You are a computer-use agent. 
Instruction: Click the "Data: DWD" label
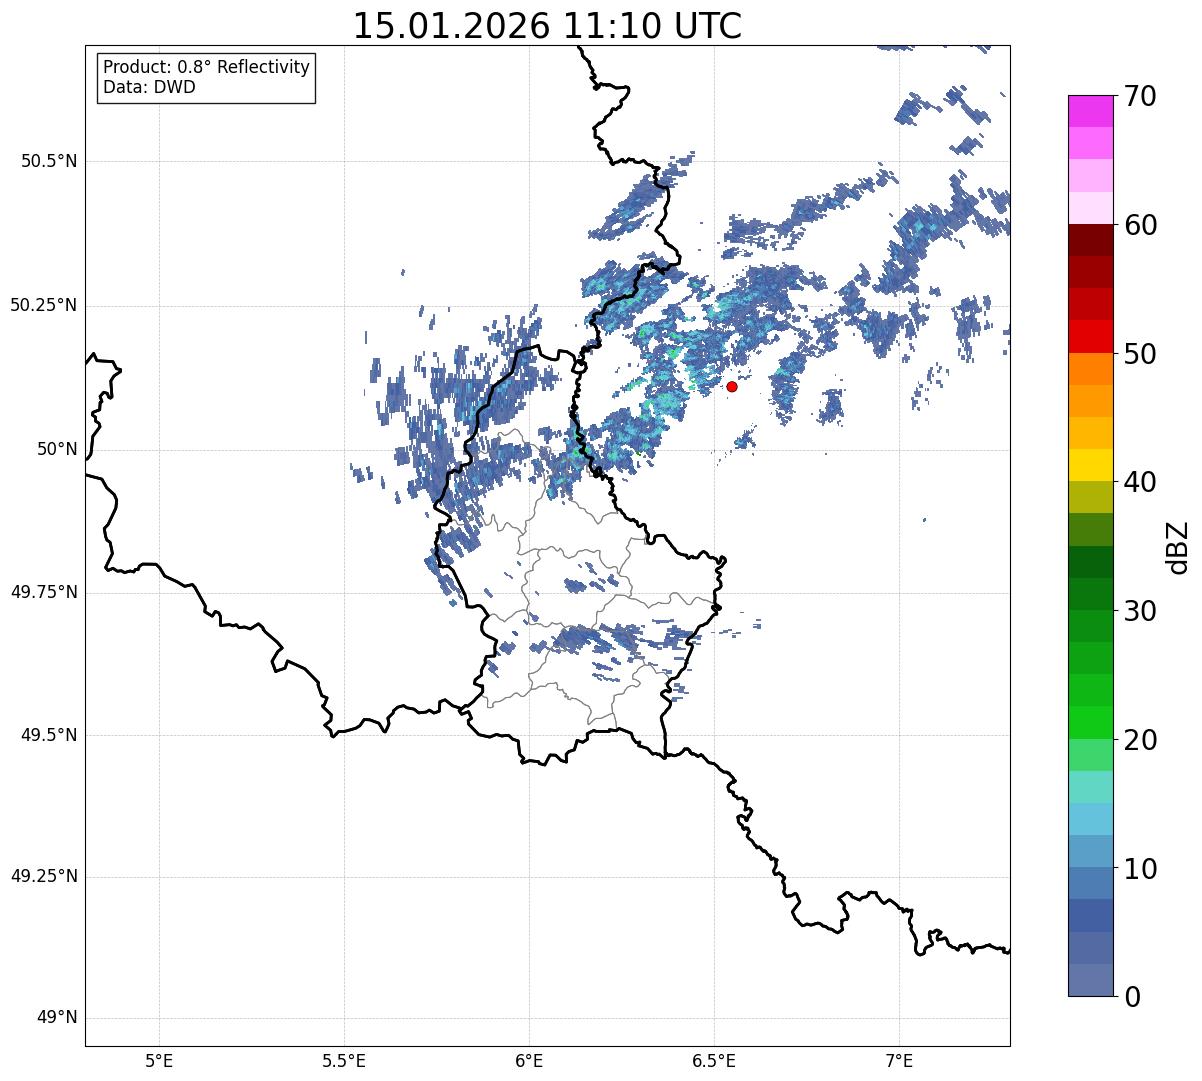click(149, 87)
